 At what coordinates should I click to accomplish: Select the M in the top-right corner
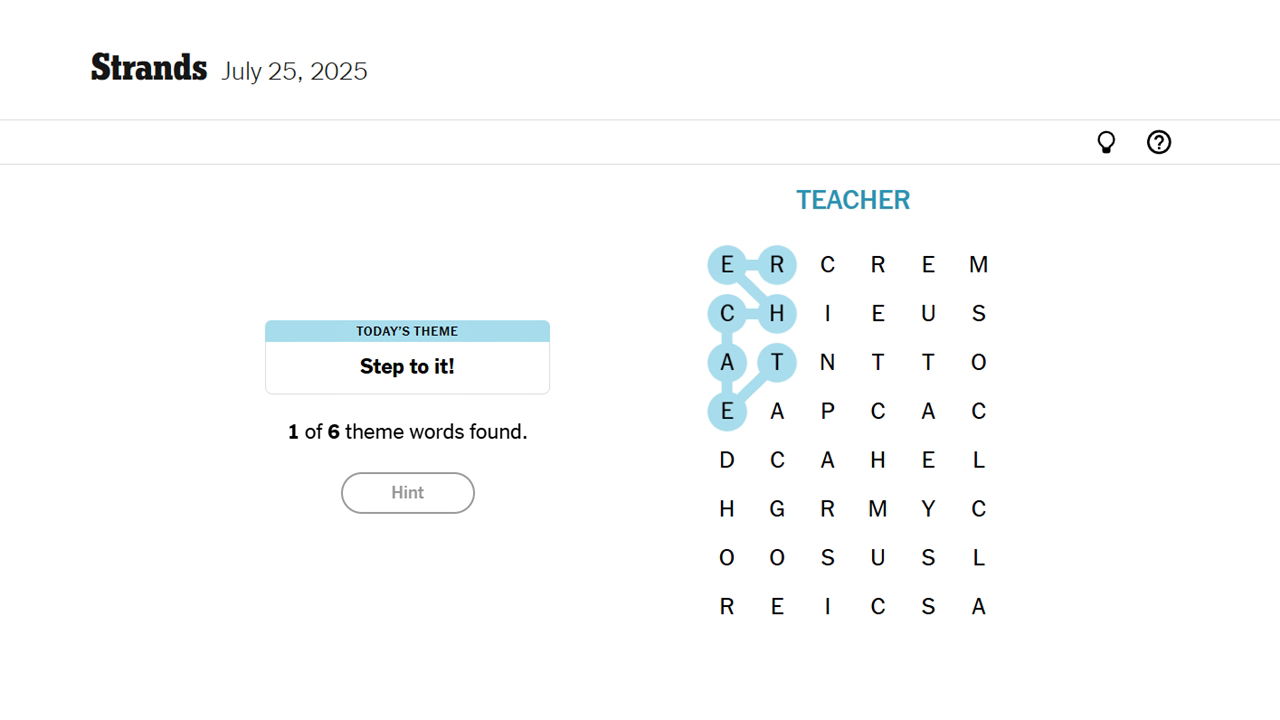978,265
